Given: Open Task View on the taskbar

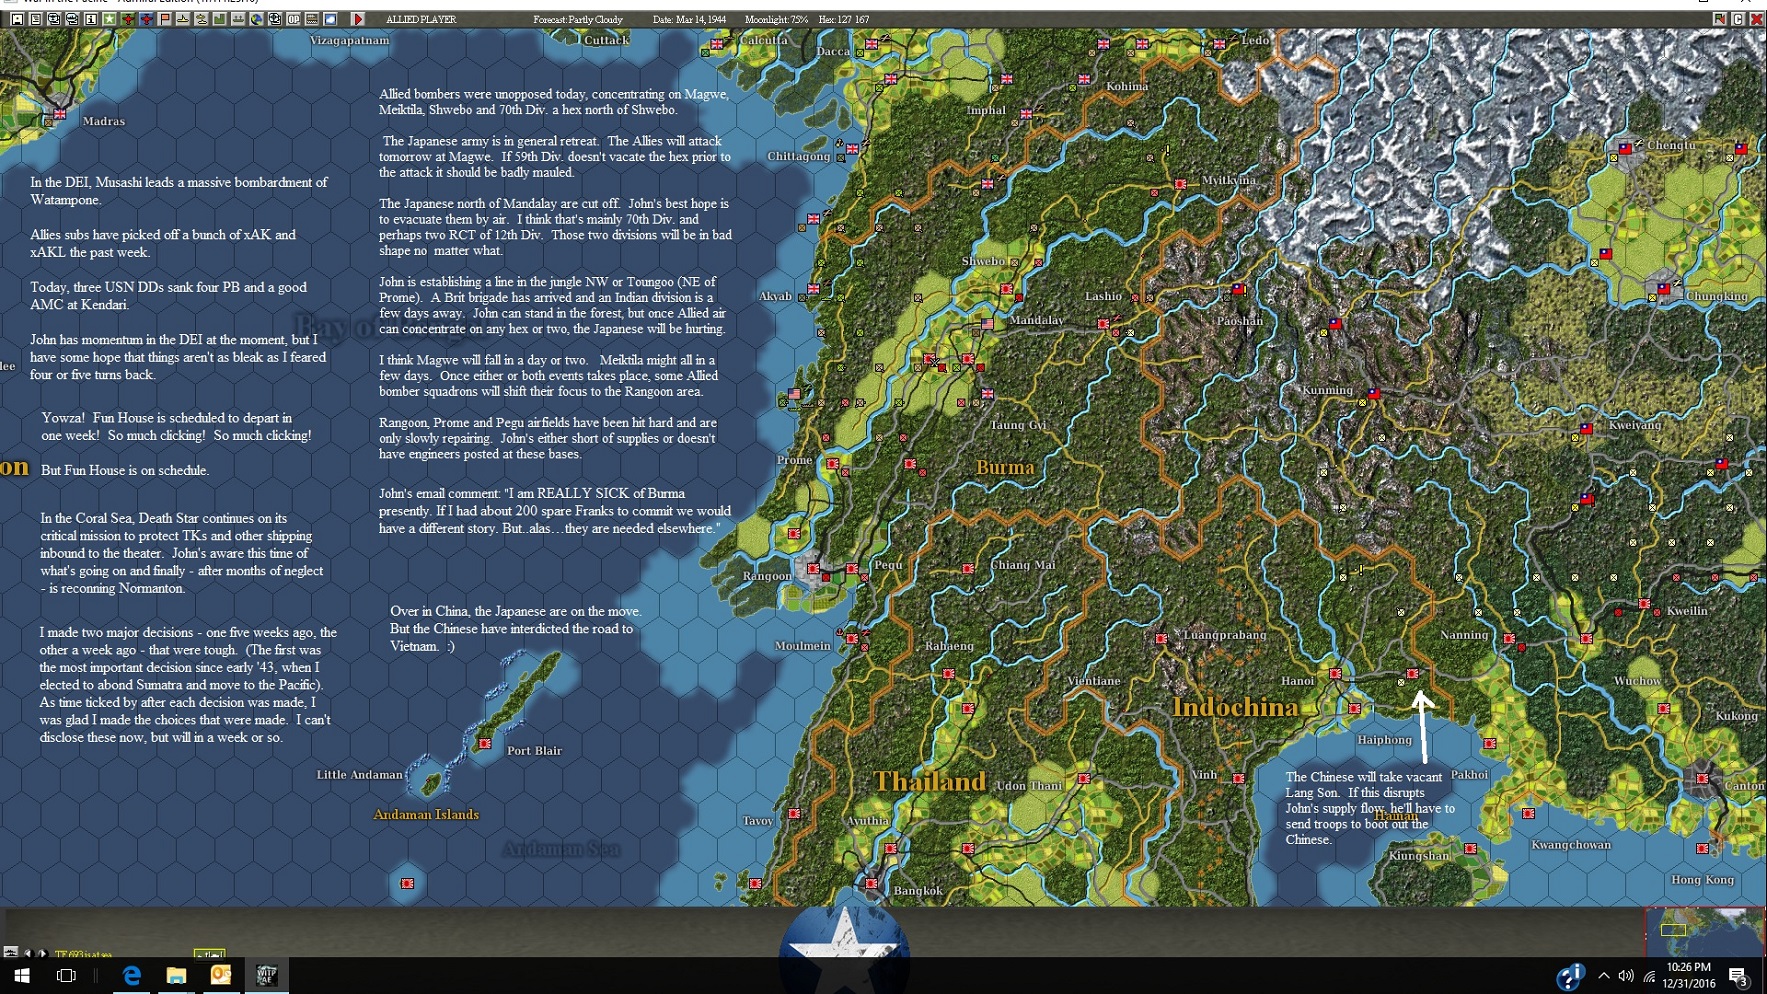Looking at the screenshot, I should (66, 975).
